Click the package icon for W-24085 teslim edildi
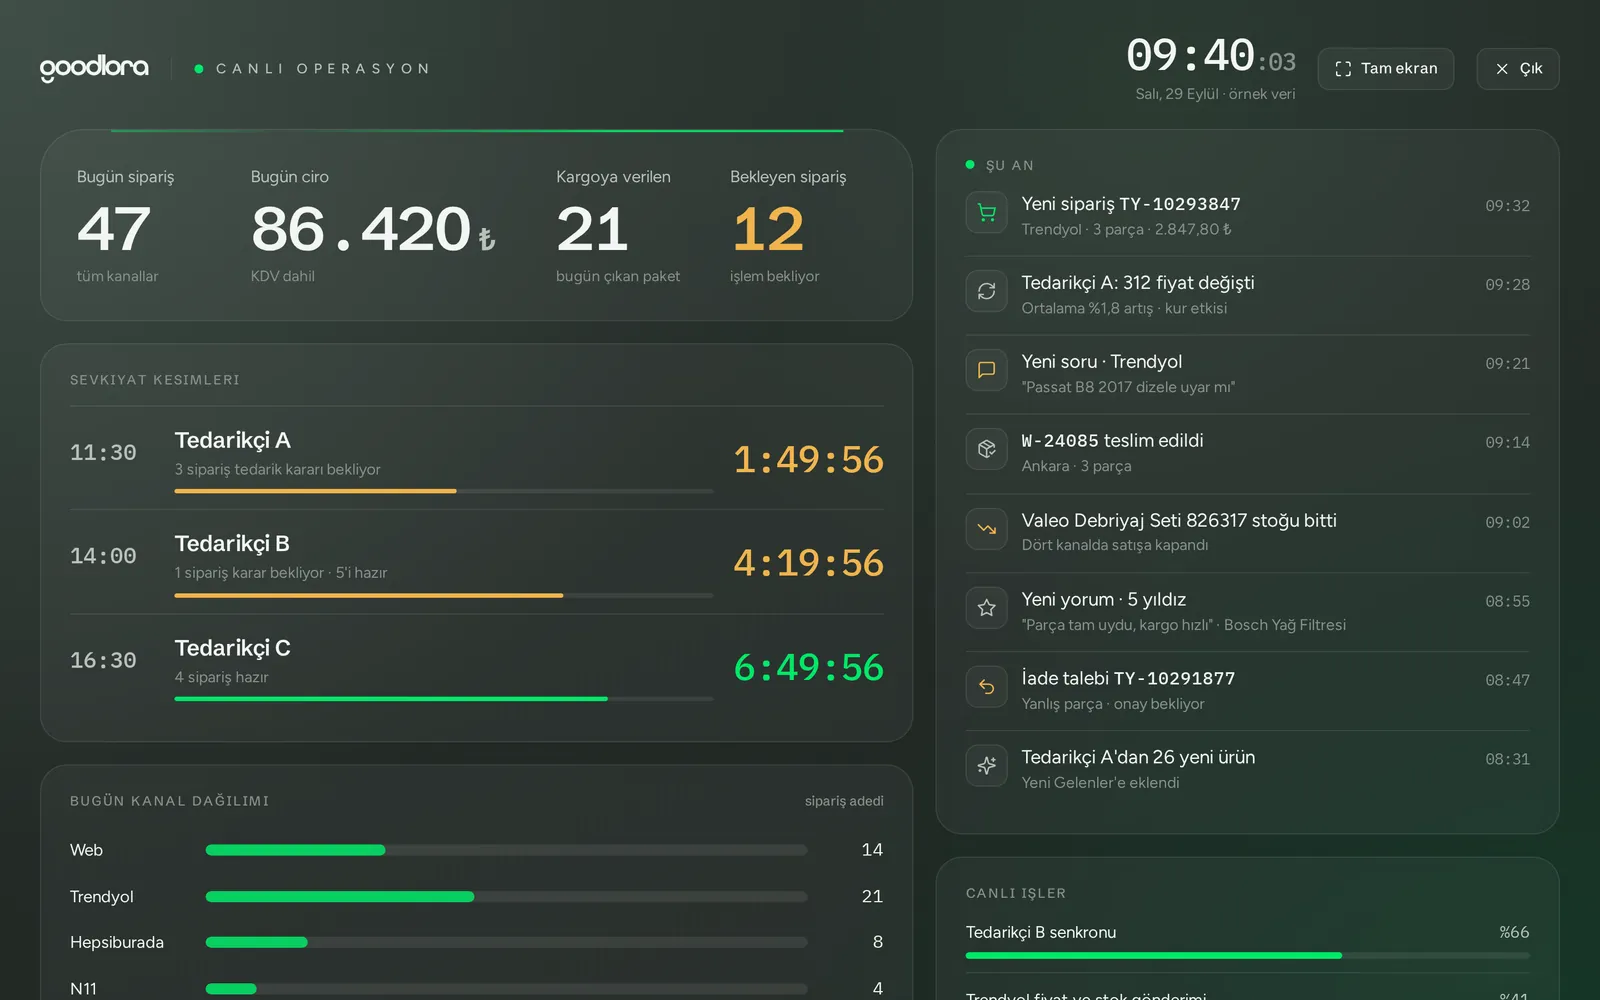The image size is (1600, 1000). [x=986, y=449]
